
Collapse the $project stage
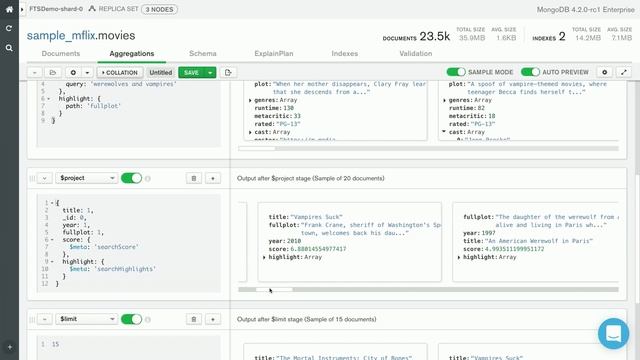click(44, 178)
